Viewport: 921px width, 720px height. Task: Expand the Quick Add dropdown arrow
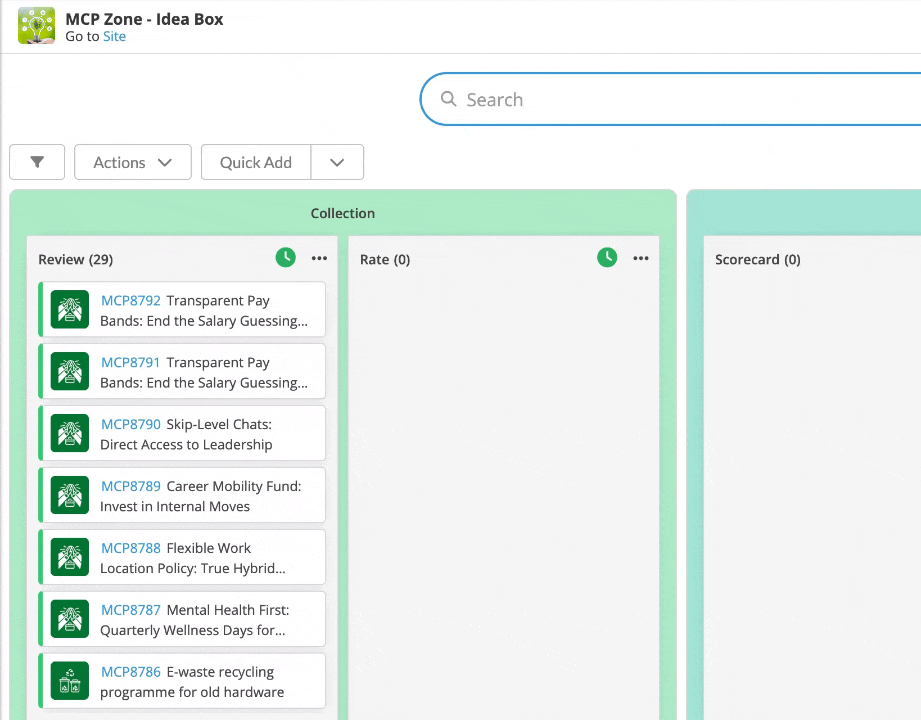pos(337,162)
